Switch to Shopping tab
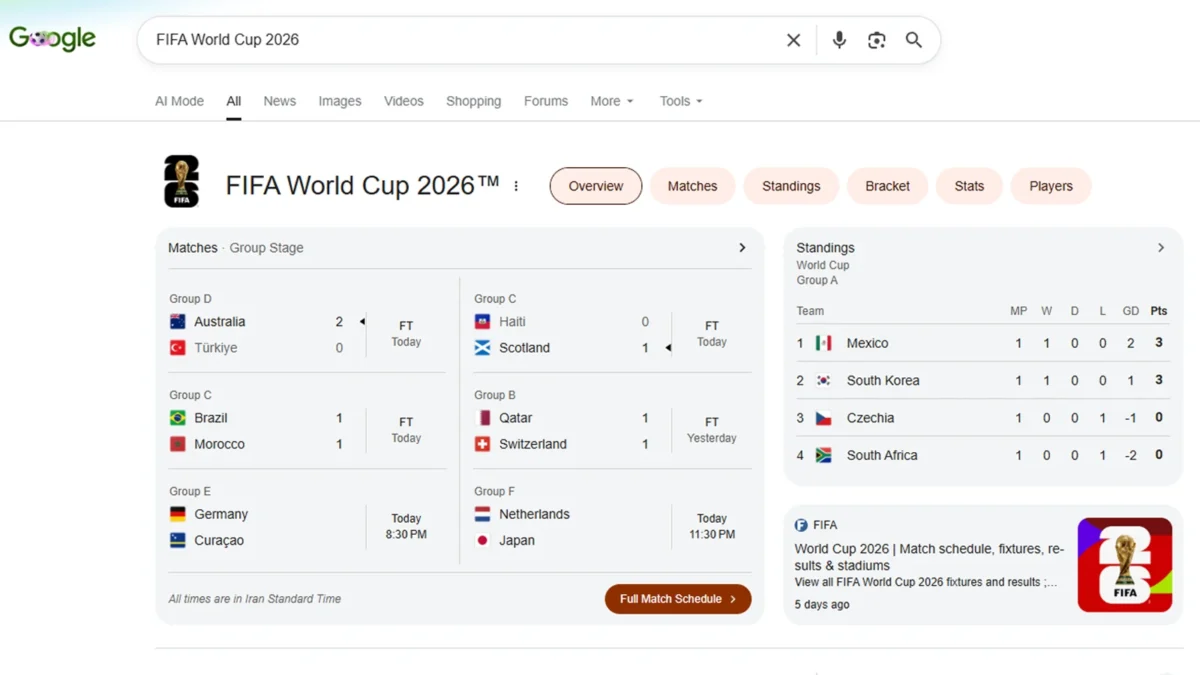 pyautogui.click(x=473, y=101)
